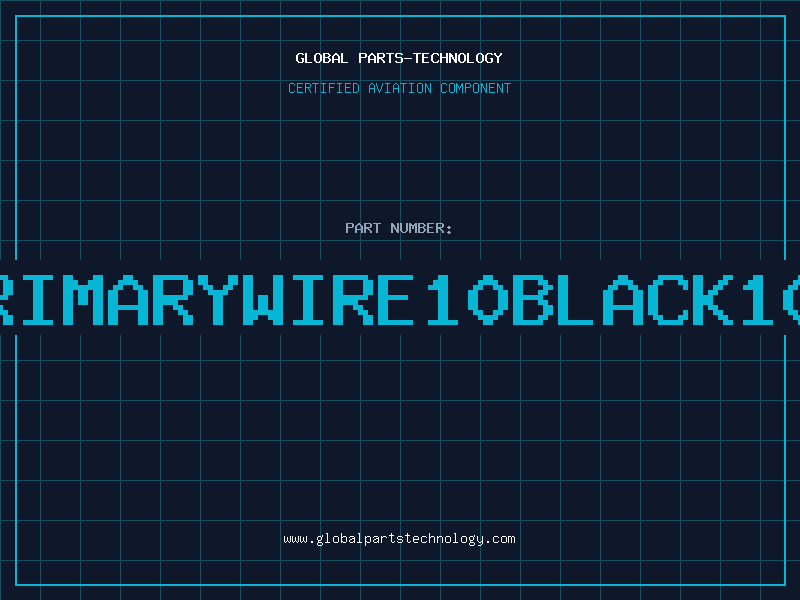Select the CERTIFIED AVIATION COMPONENT subtitle
The image size is (800, 600).
(x=399, y=88)
